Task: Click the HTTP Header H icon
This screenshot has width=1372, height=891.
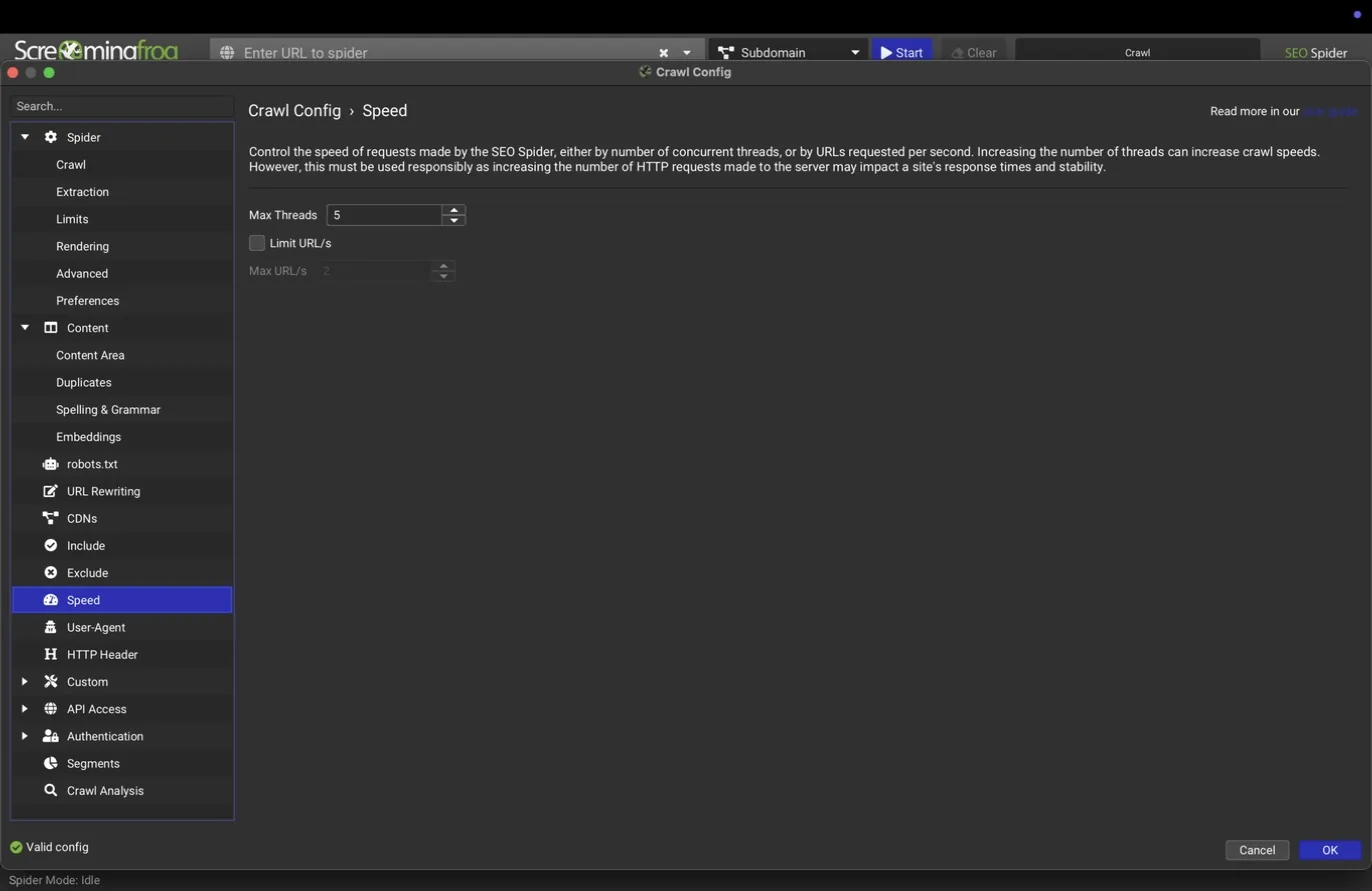Action: pos(50,654)
